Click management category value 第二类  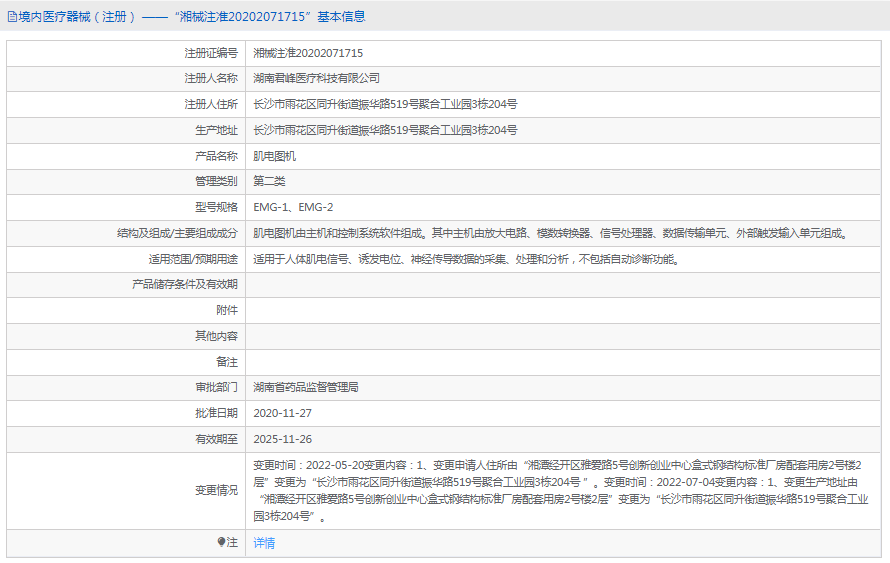[269, 182]
